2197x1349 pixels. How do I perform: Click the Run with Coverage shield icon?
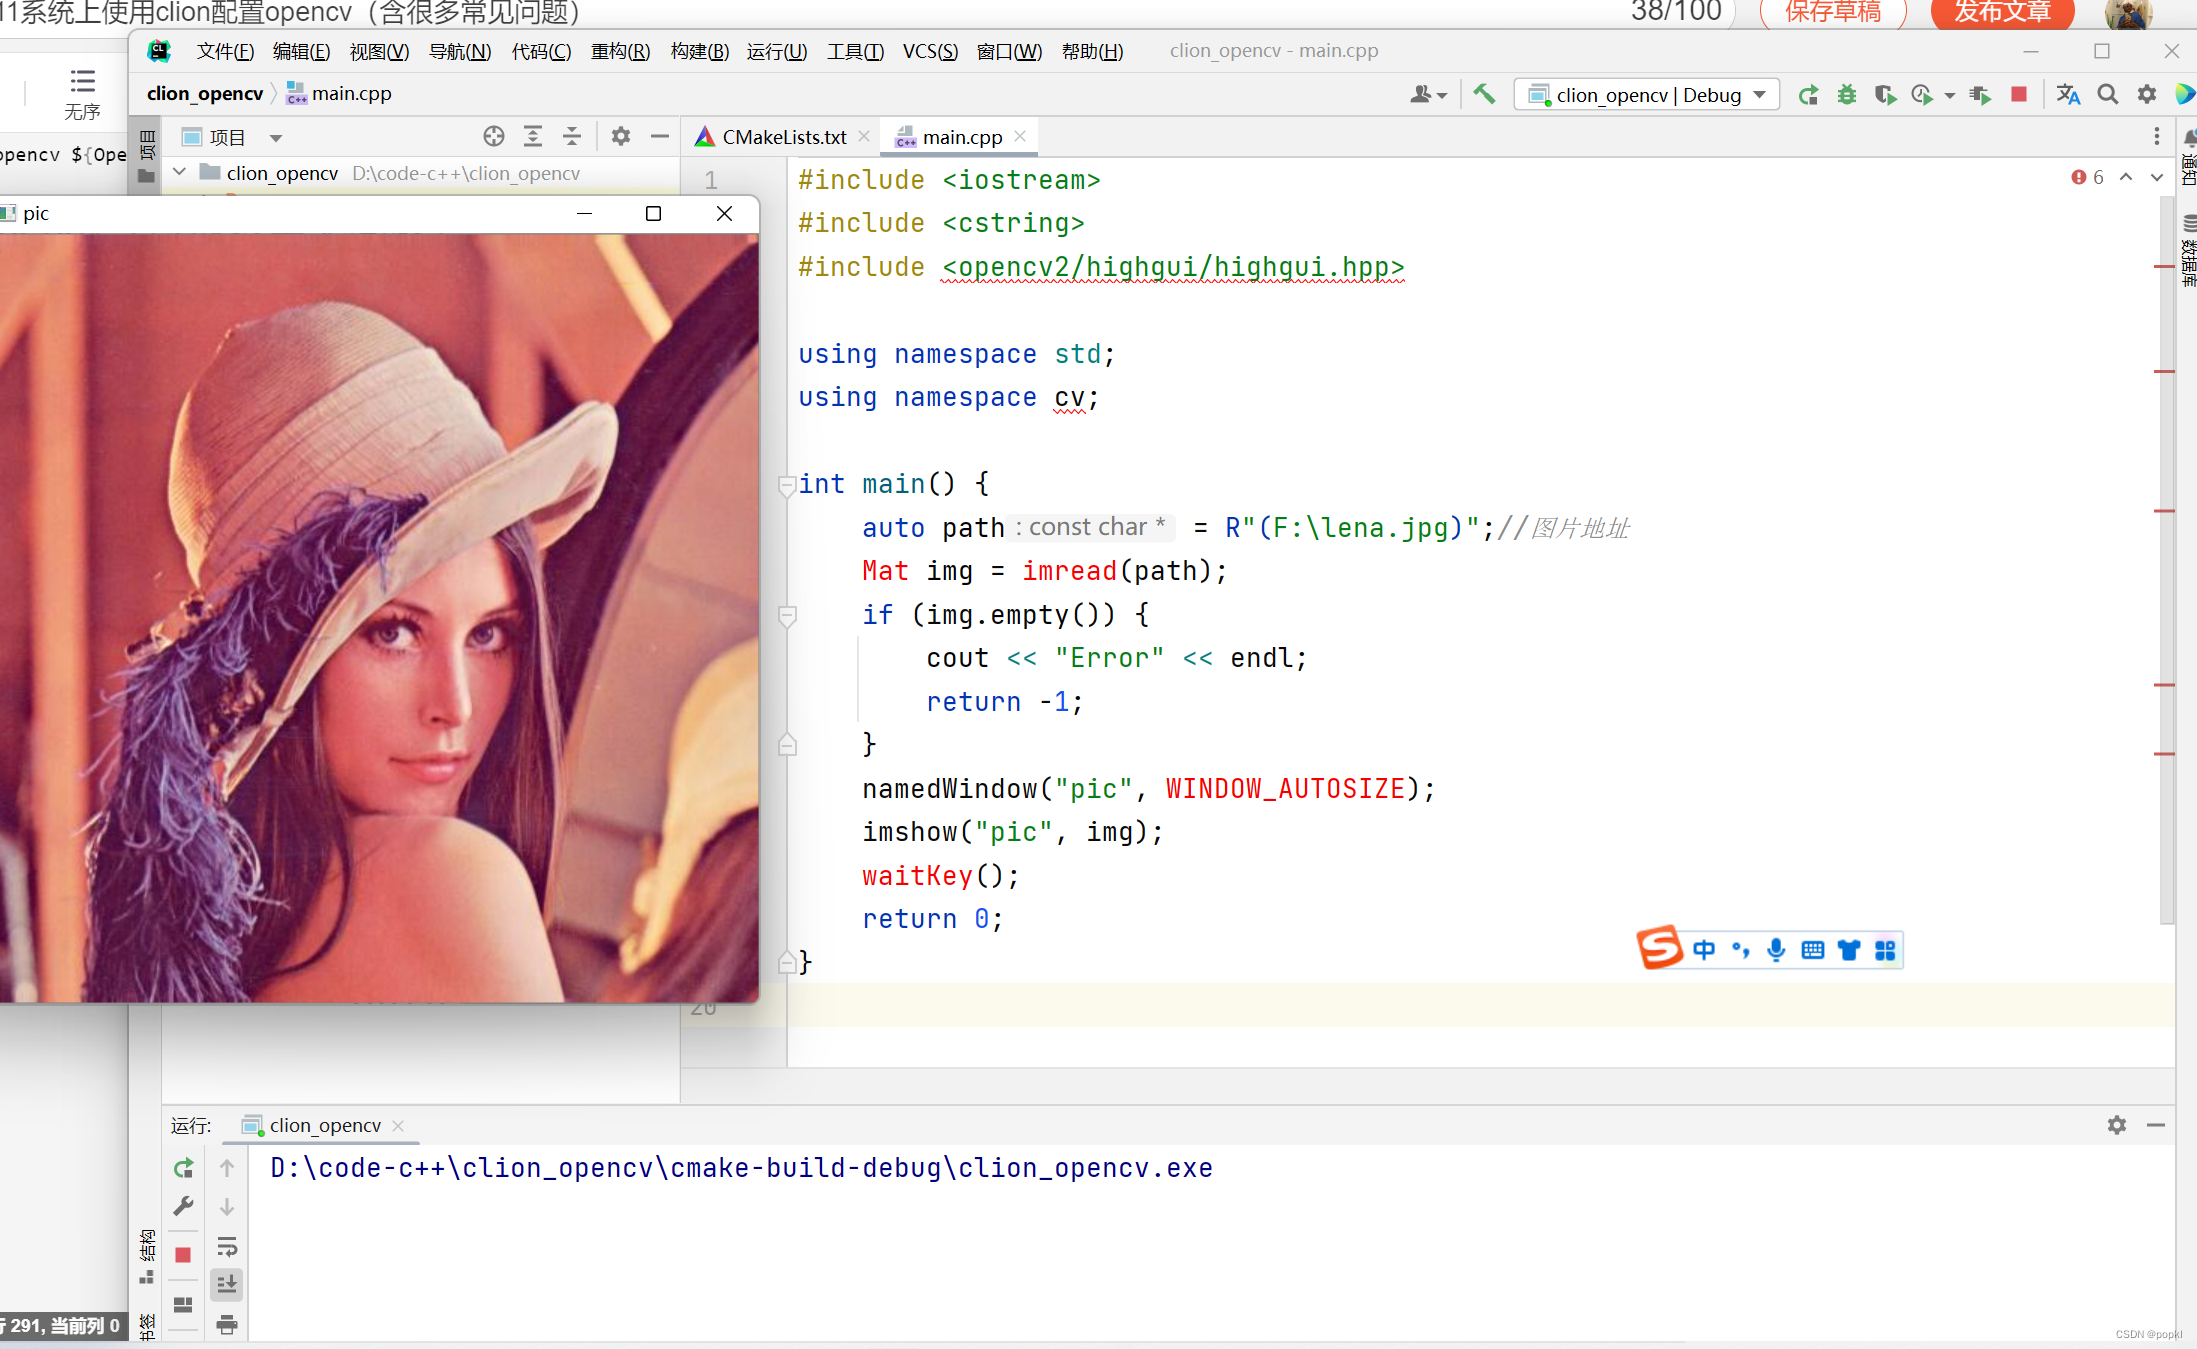tap(1884, 94)
